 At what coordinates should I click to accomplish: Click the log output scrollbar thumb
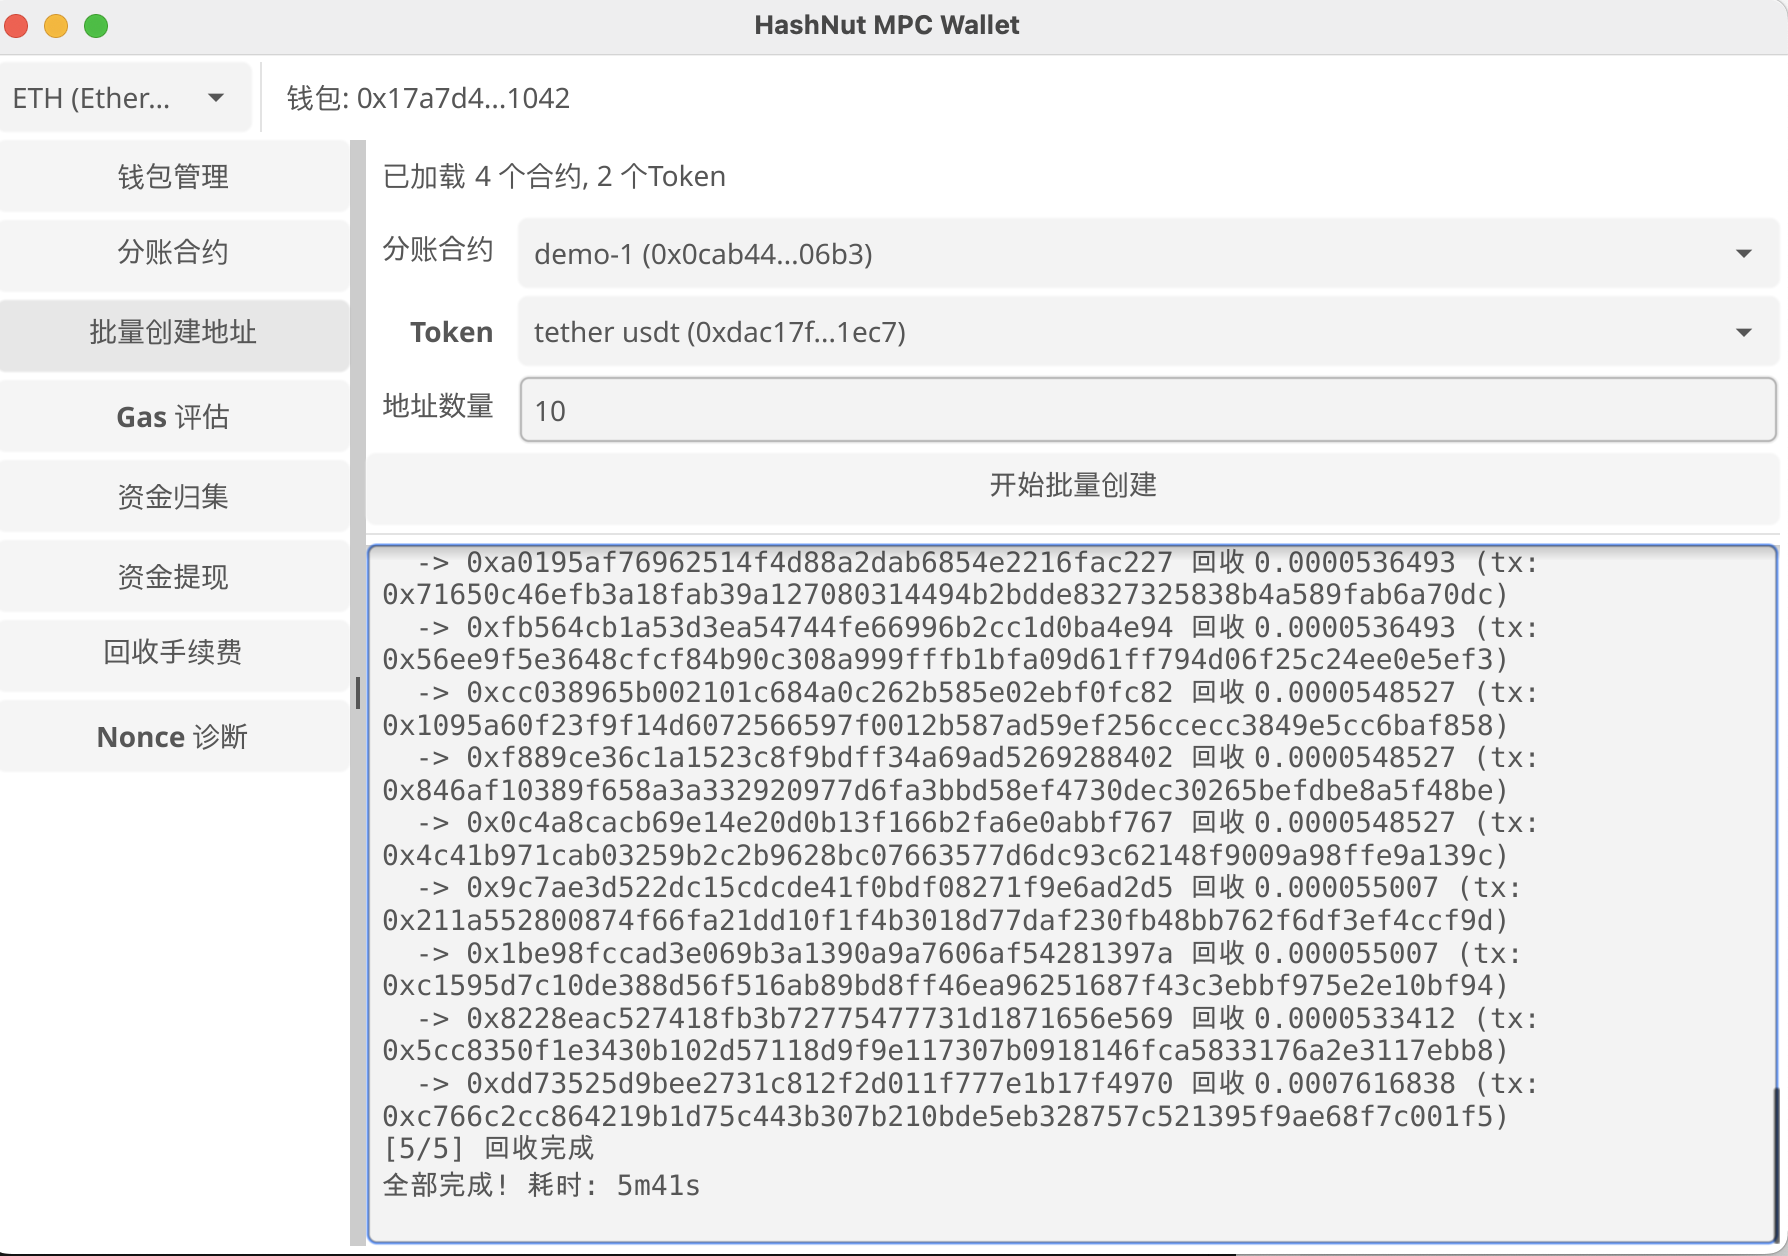pos(1775,1164)
